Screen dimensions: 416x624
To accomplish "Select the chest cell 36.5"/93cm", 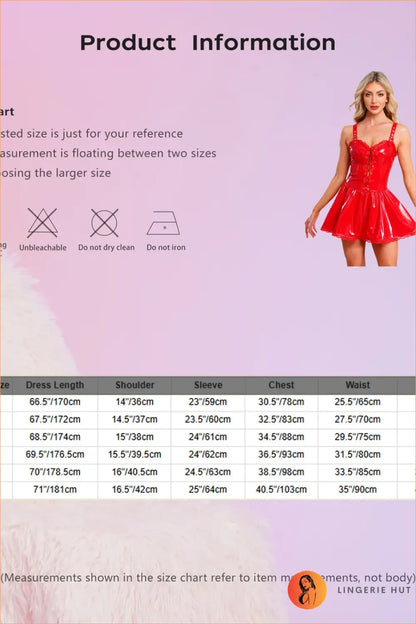I will [x=281, y=454].
